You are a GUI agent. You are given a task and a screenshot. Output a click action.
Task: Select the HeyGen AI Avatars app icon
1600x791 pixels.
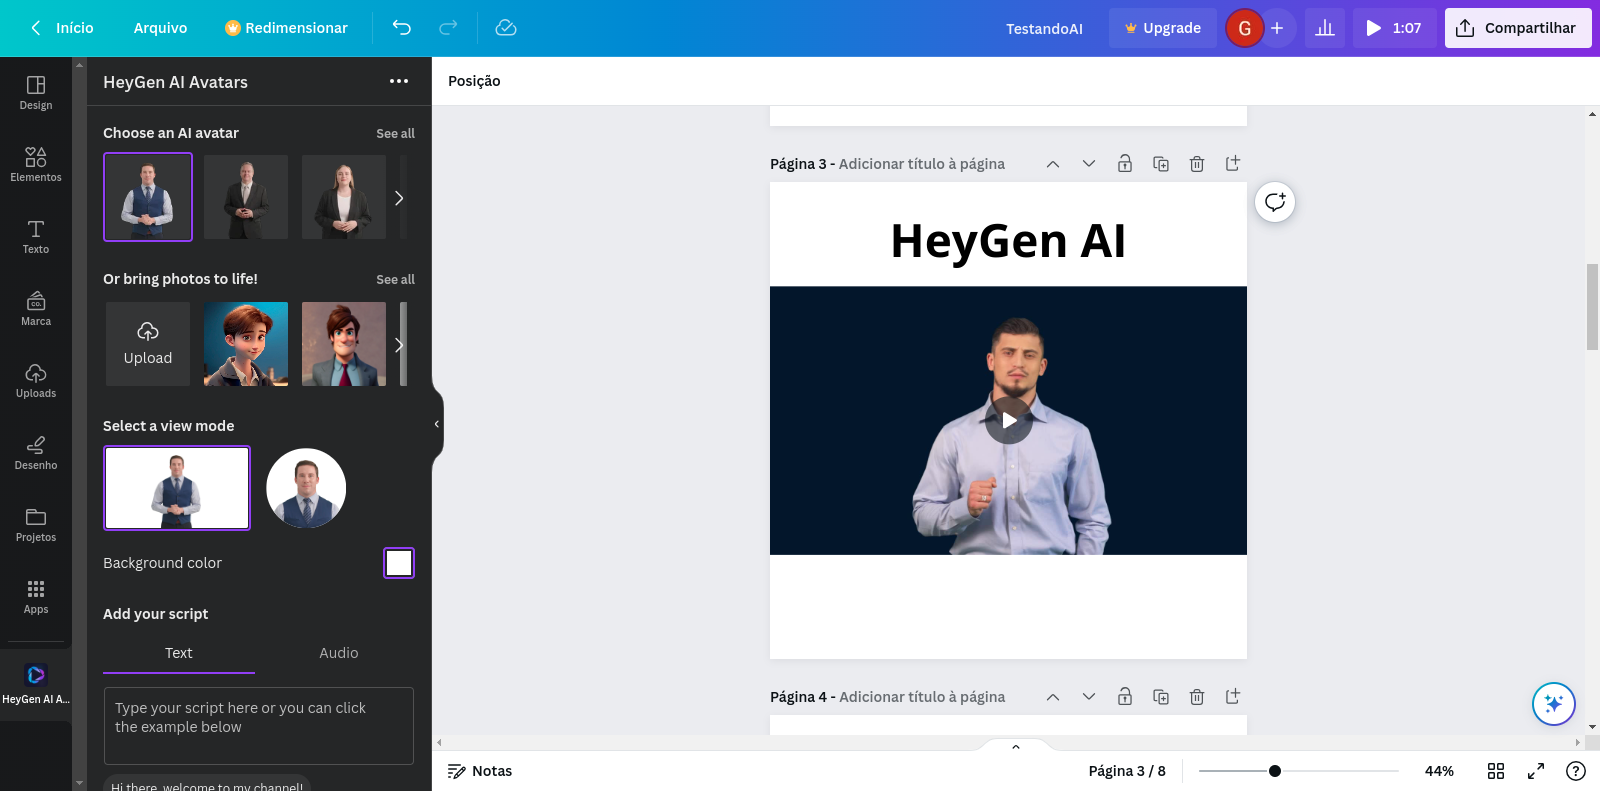point(36,684)
